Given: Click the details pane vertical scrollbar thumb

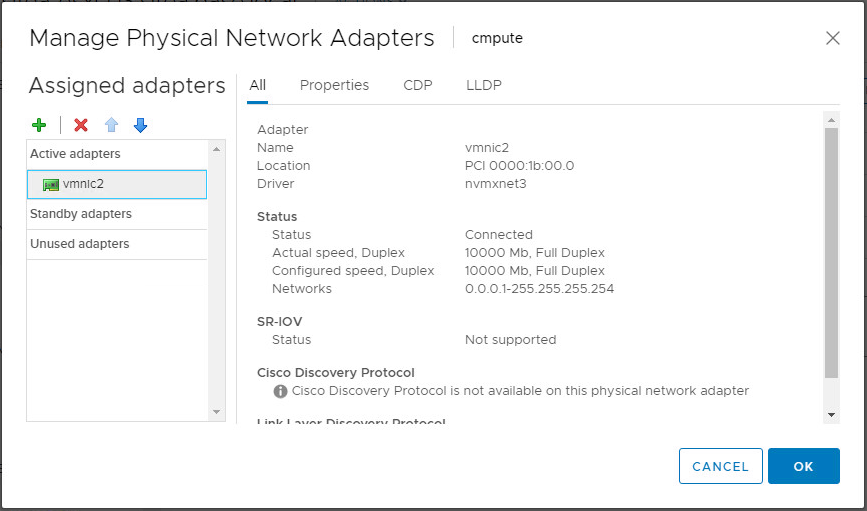Looking at the screenshot, I should (831, 250).
